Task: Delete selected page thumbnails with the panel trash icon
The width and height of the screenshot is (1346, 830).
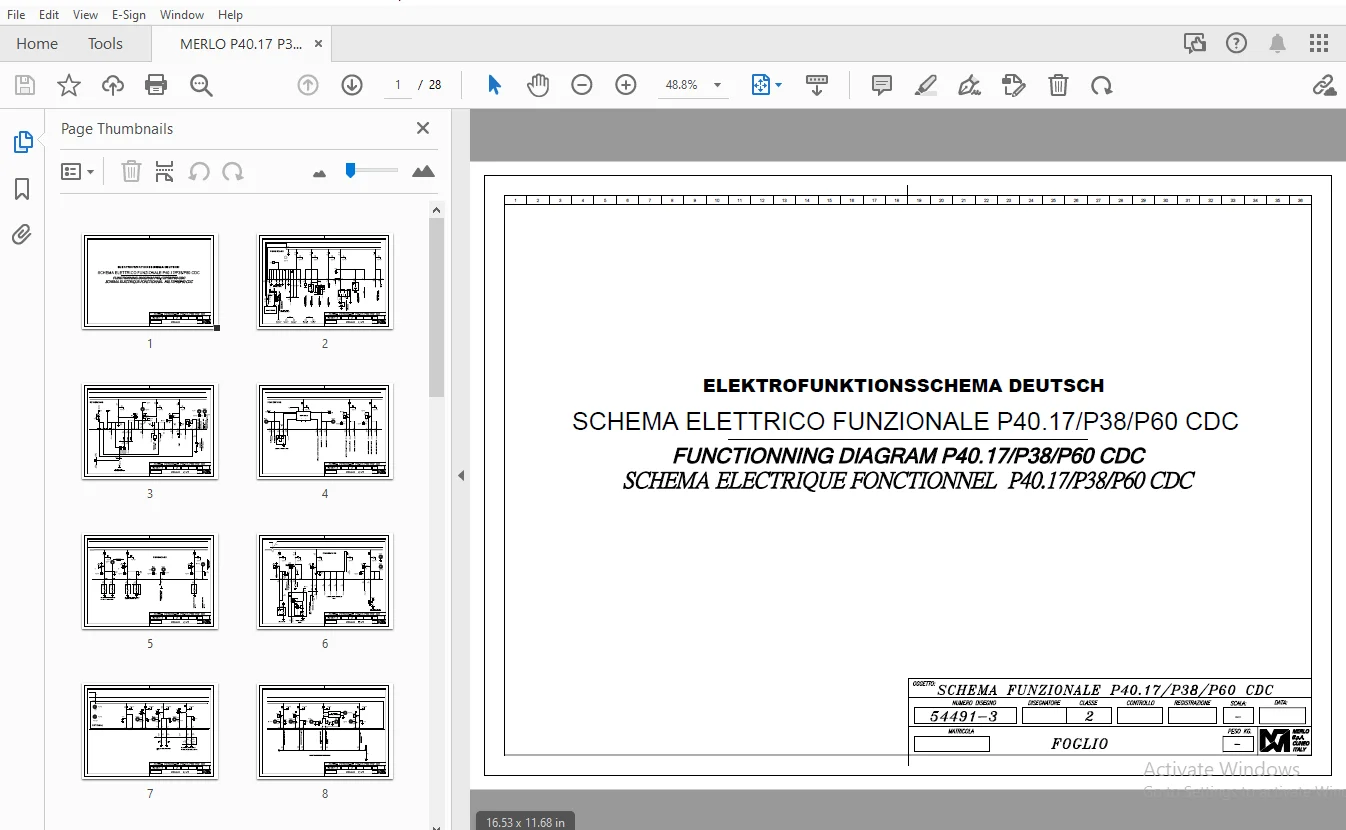Action: tap(131, 172)
